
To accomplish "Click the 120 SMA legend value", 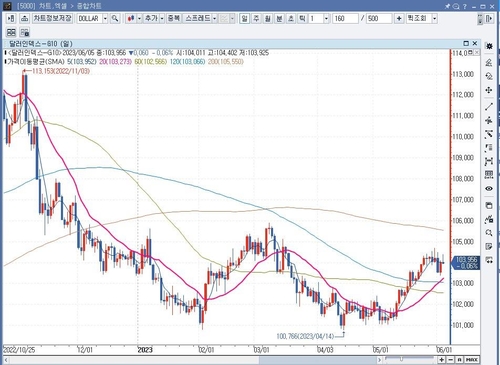I will (187, 62).
